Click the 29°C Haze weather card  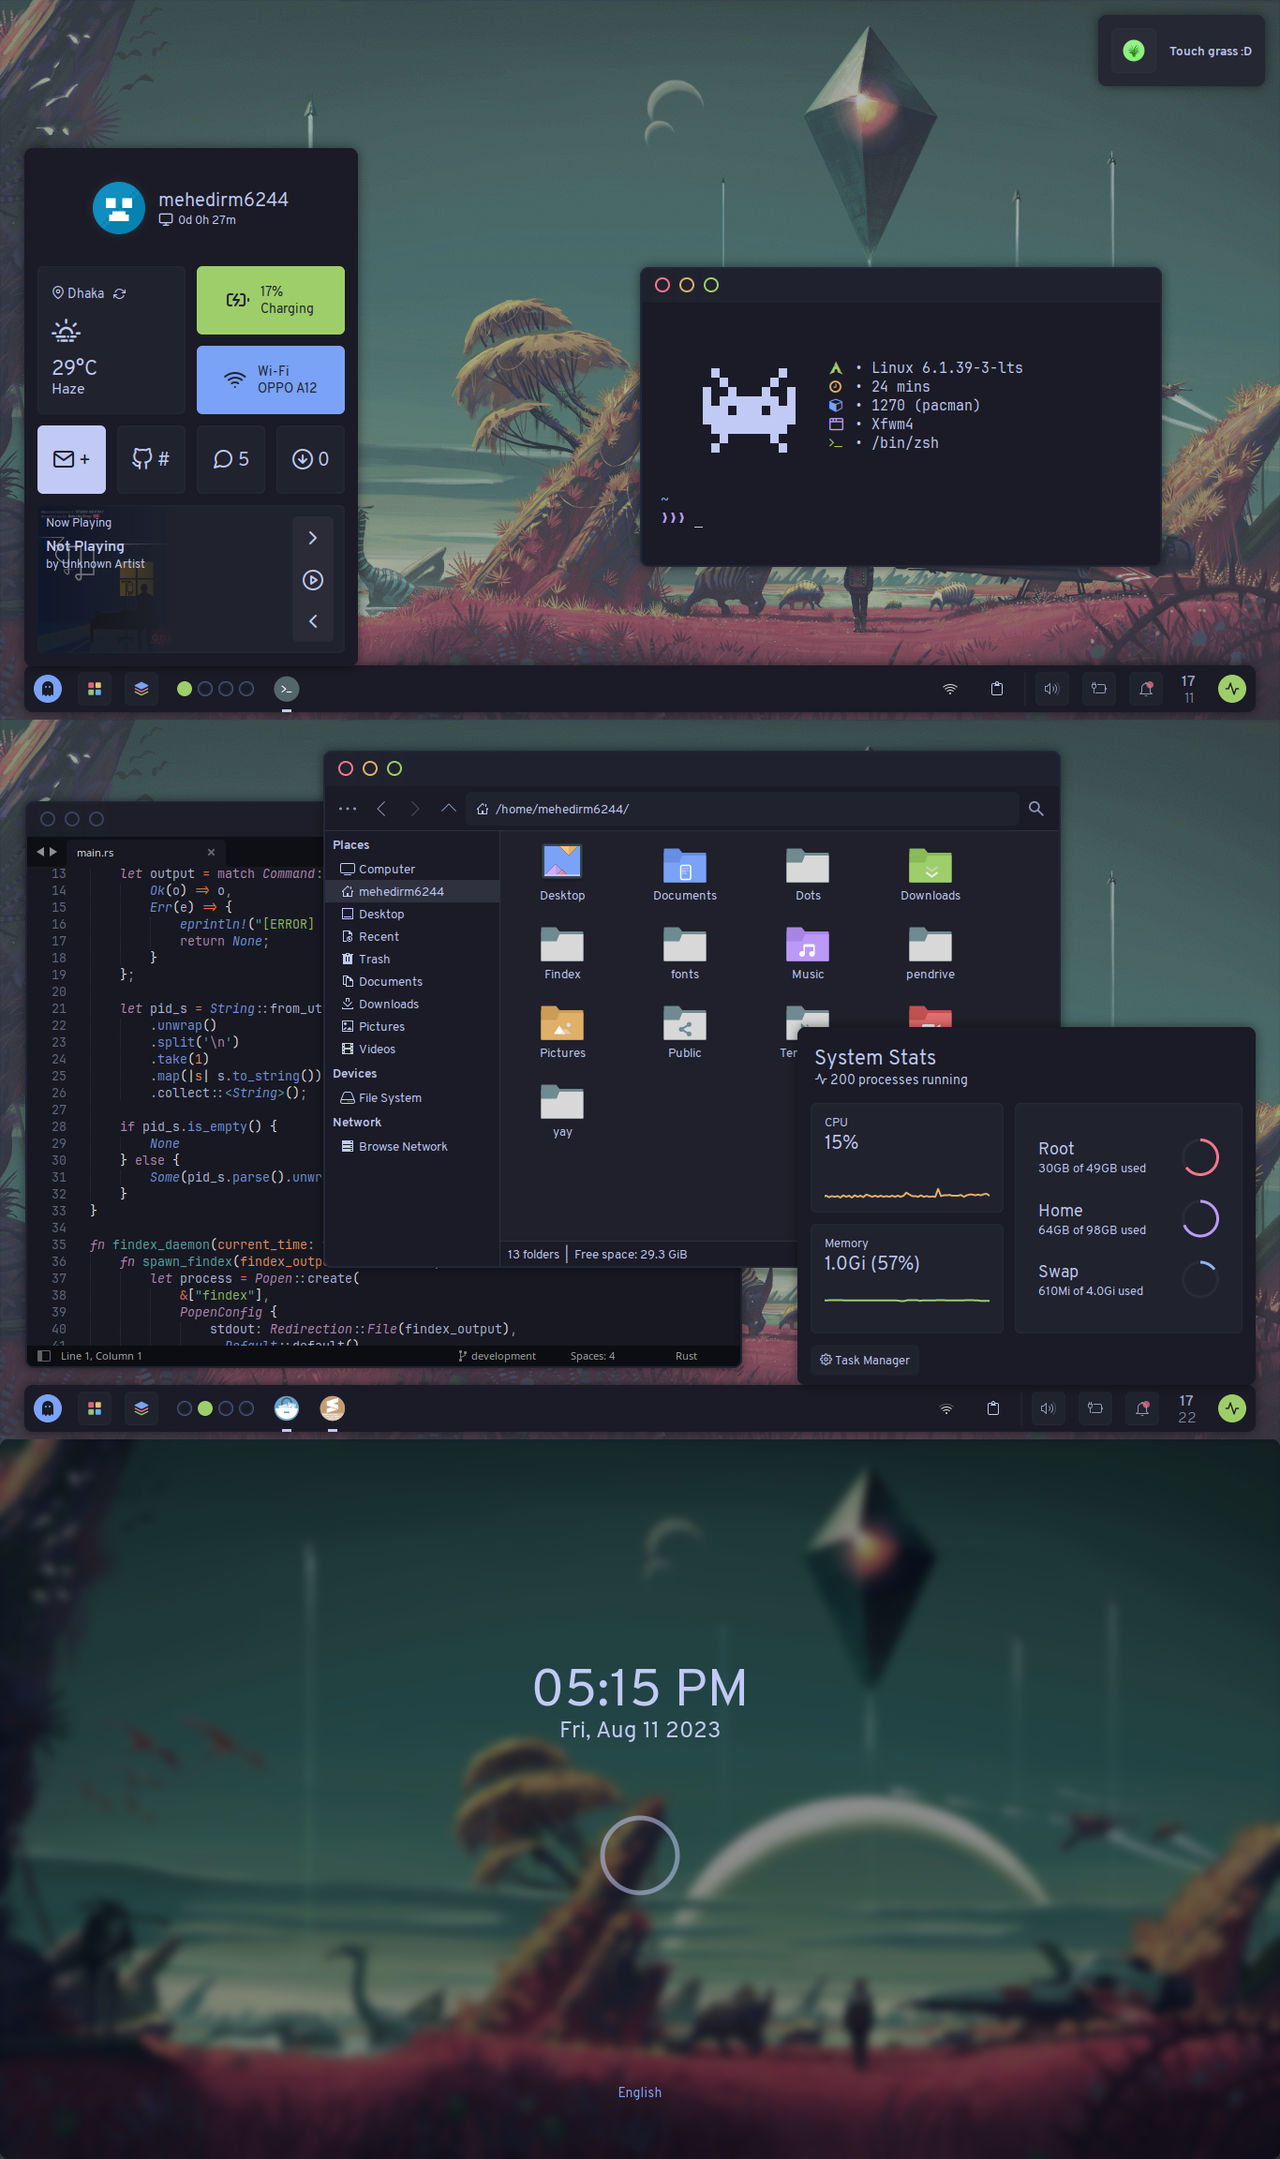(111, 340)
